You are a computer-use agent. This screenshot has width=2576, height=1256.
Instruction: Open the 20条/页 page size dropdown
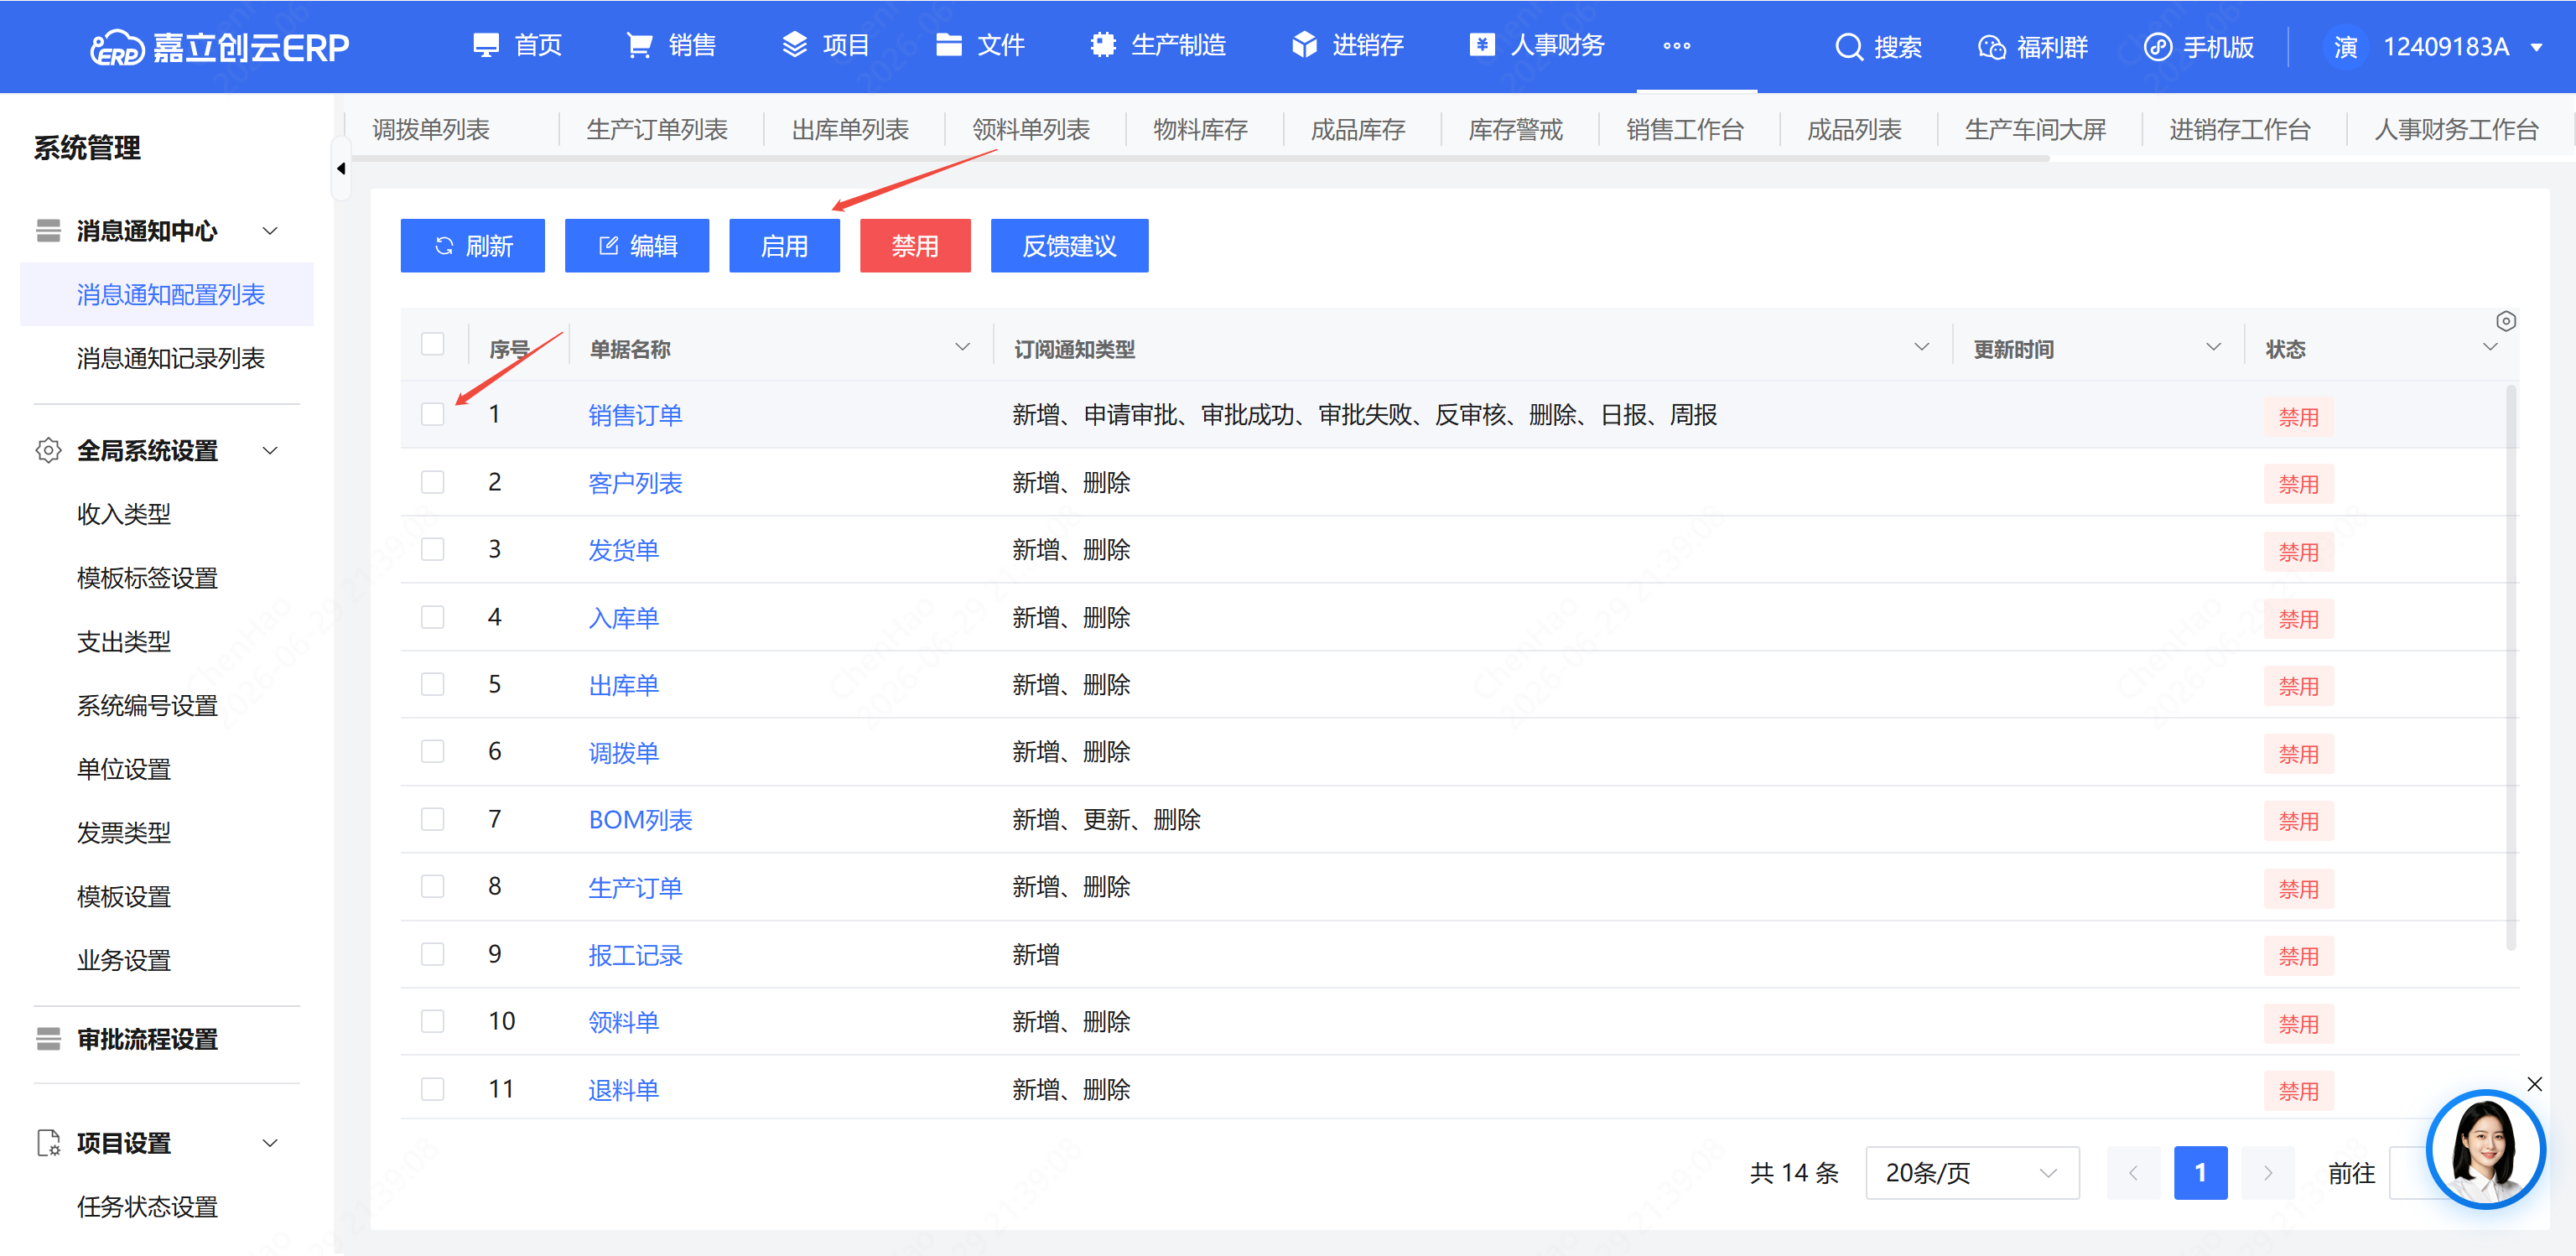click(x=1972, y=1173)
